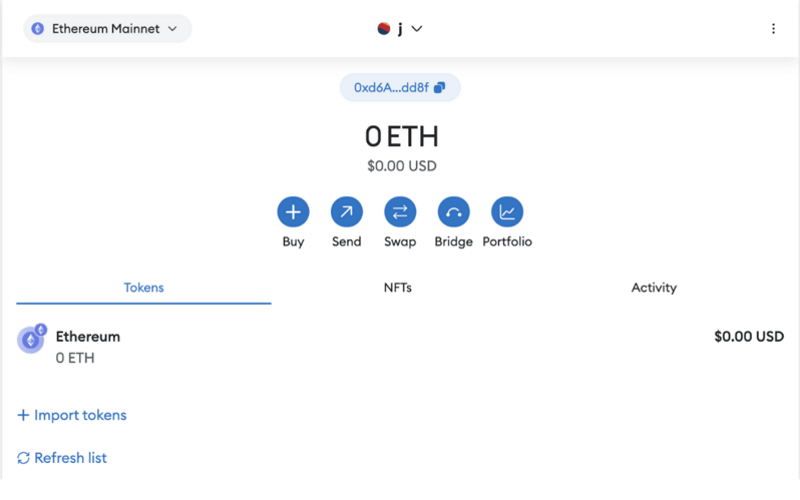Click the Swap label
Screen dimensions: 800x500
tap(400, 242)
